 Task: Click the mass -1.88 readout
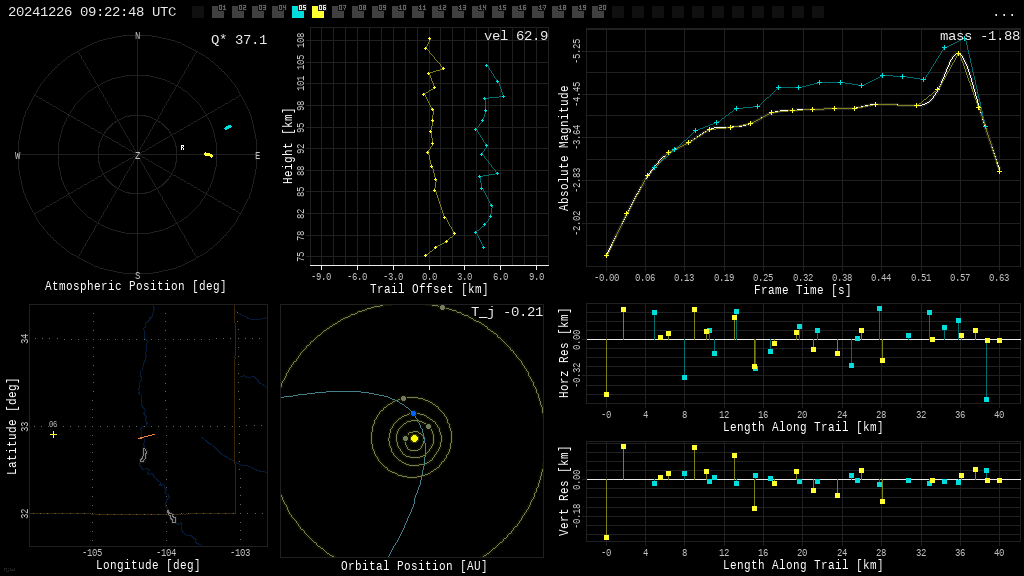click(979, 36)
